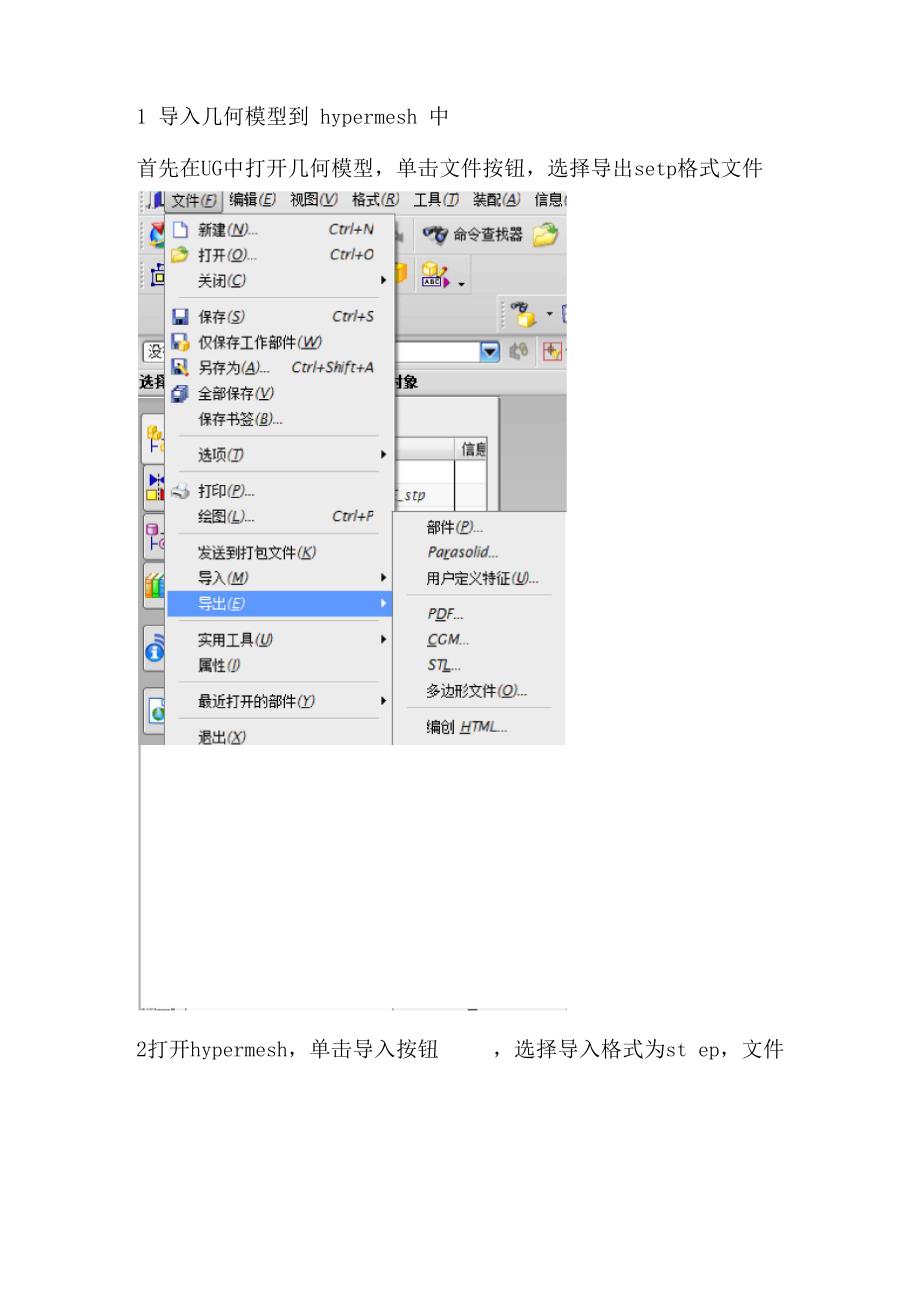Open the 视图(V) menu in menu bar

pyautogui.click(x=313, y=200)
